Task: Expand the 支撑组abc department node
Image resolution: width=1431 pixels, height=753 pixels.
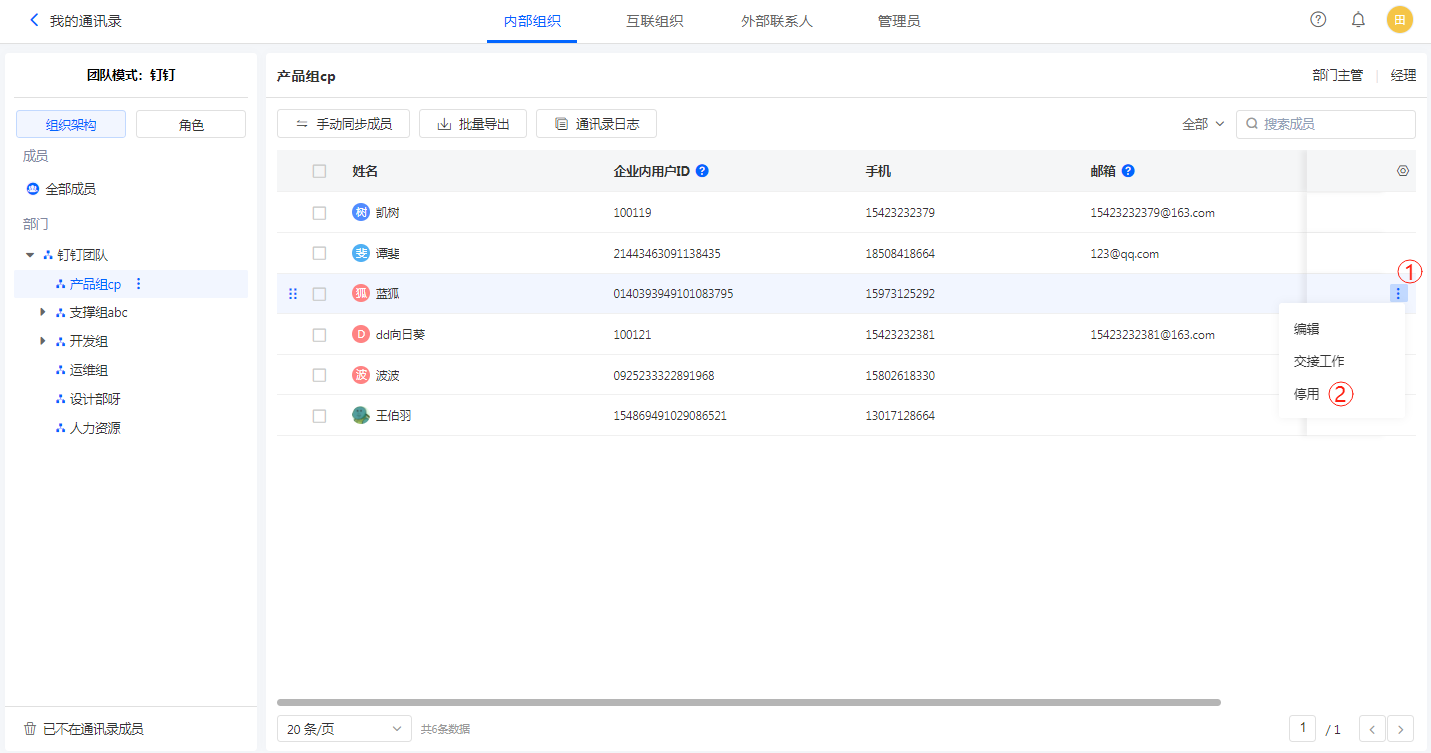Action: point(43,313)
